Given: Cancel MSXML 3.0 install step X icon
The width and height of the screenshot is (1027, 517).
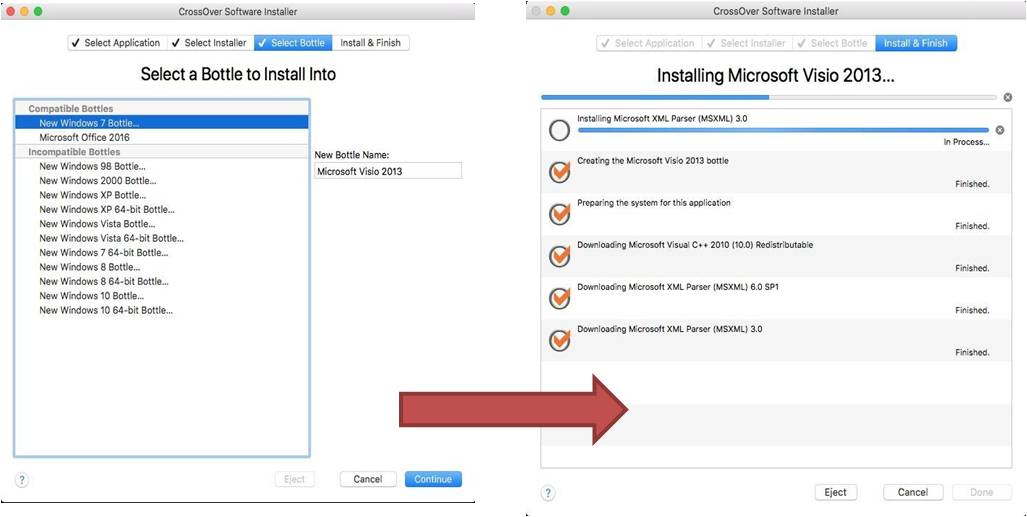Looking at the screenshot, I should coord(999,130).
